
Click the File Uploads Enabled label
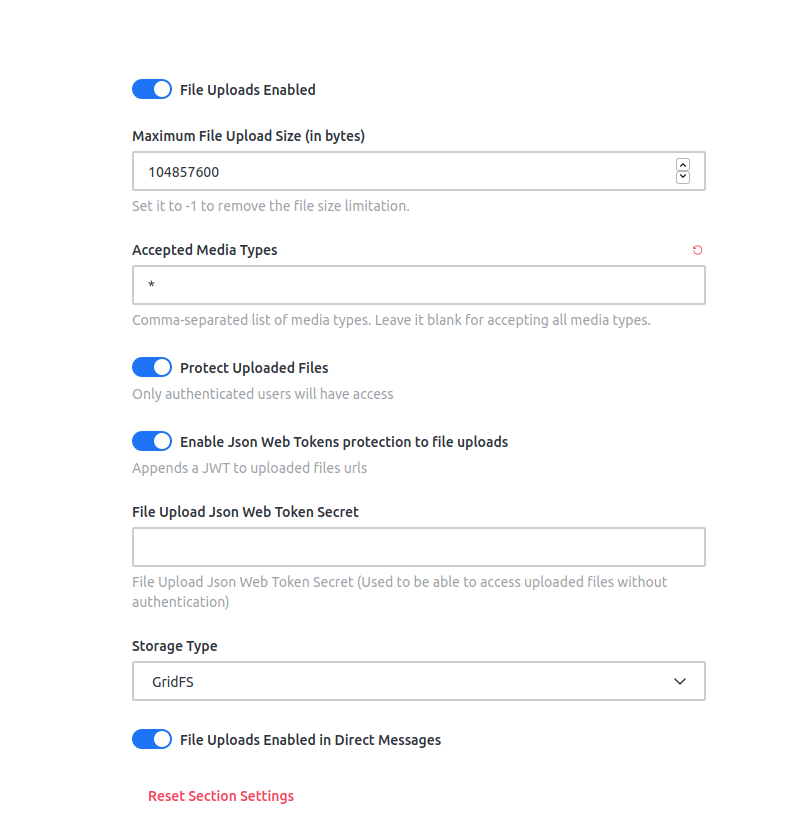[247, 89]
